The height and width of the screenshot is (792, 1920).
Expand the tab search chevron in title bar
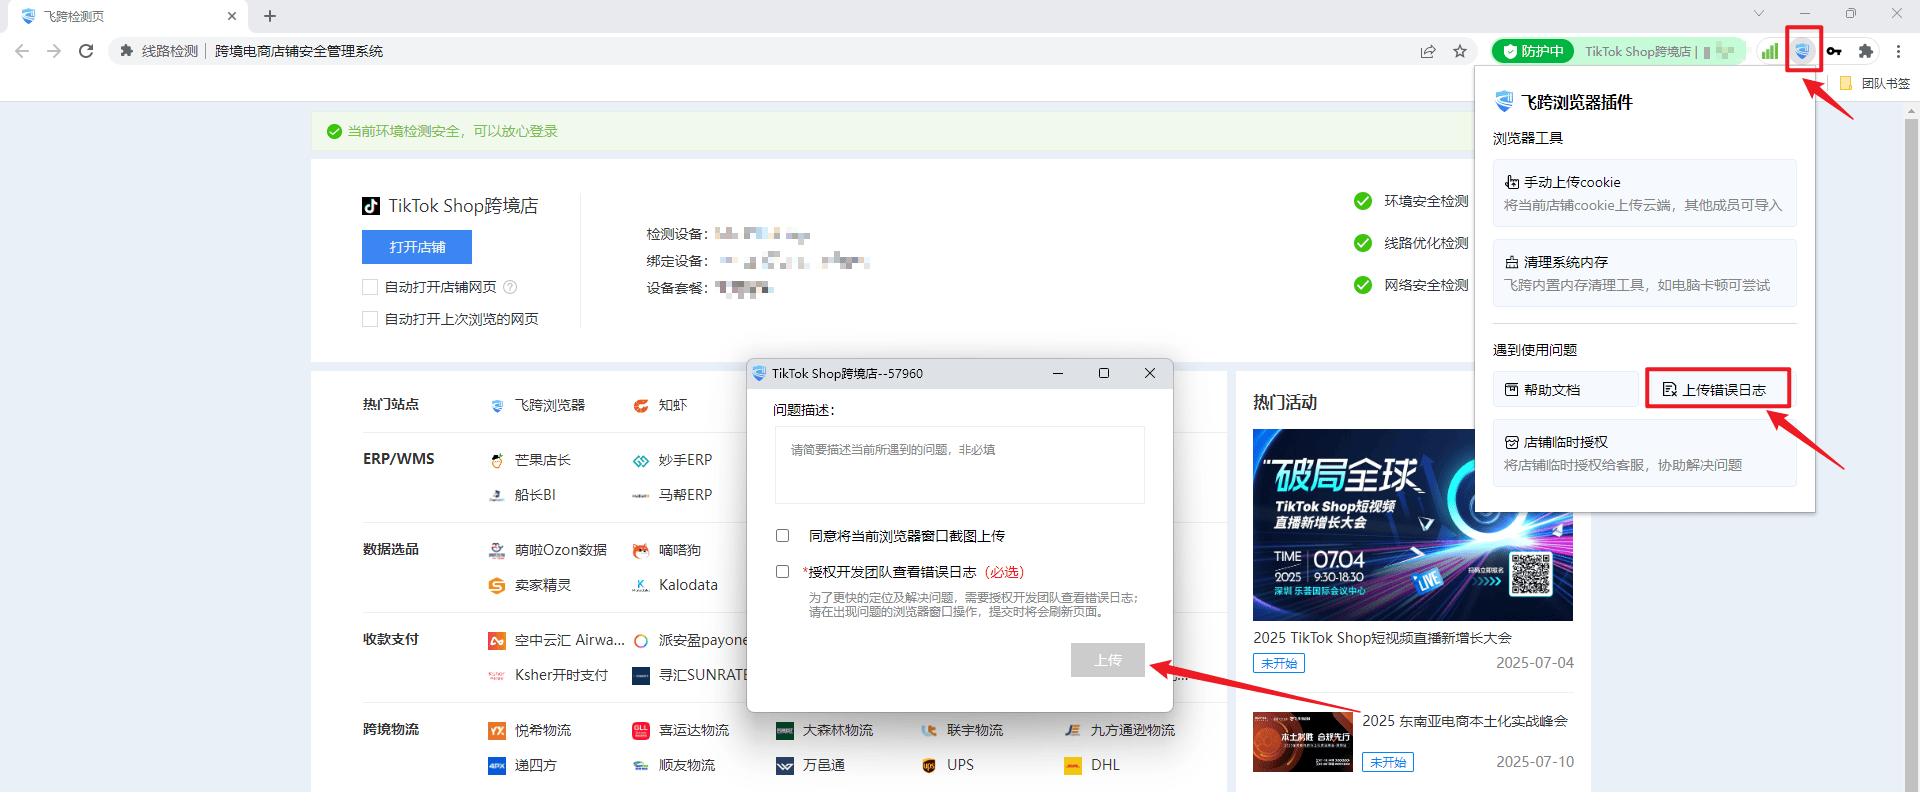coord(1758,13)
